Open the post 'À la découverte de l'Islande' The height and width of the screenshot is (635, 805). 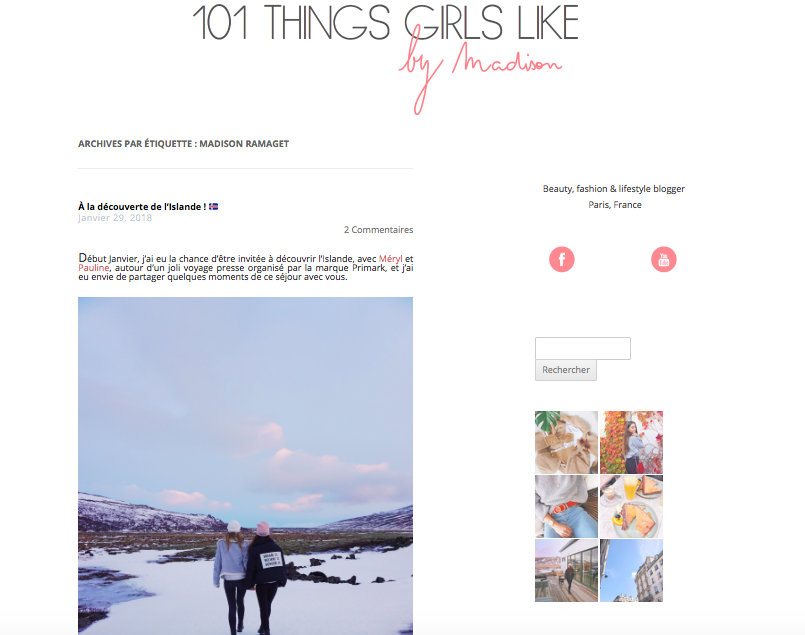[x=142, y=206]
